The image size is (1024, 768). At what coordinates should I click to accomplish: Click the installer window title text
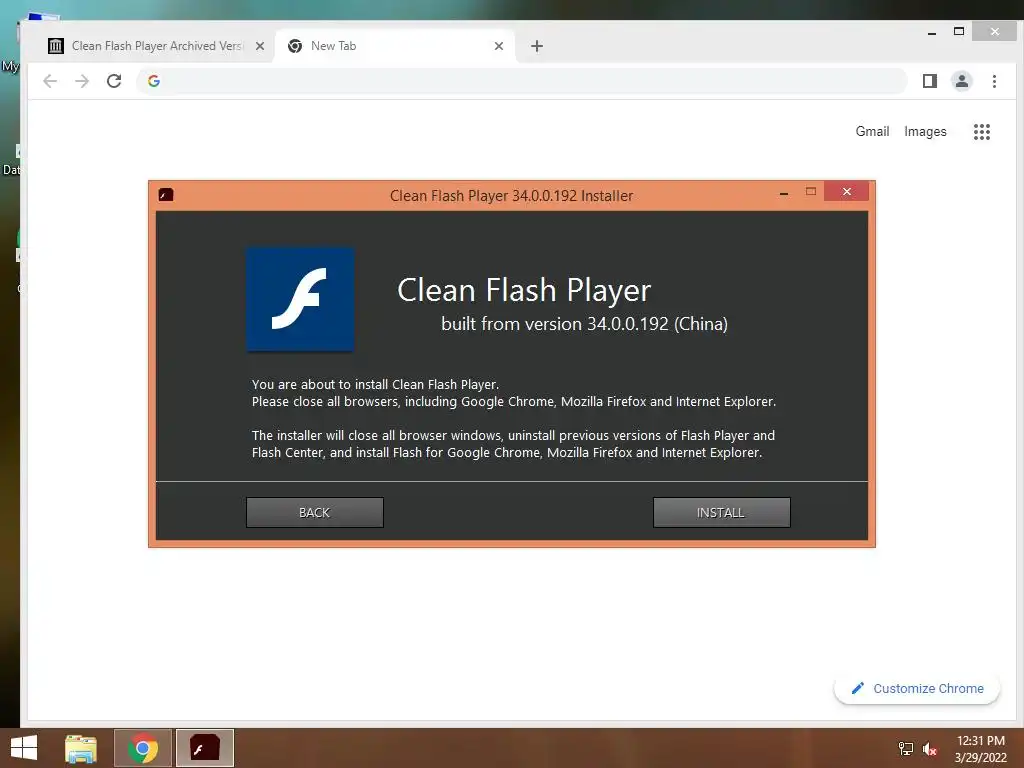[511, 195]
